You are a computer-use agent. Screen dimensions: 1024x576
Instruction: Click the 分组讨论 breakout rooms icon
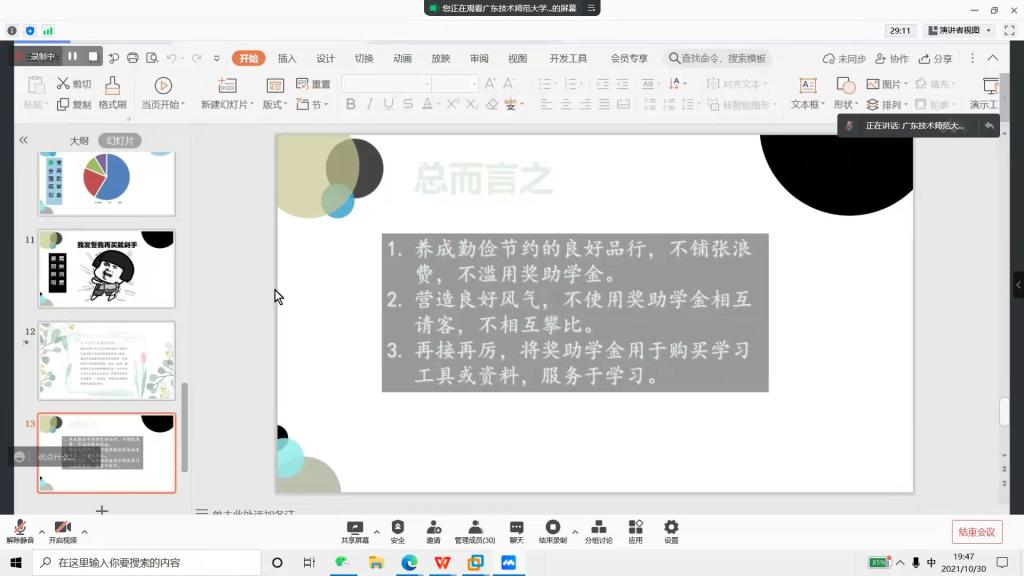598,527
